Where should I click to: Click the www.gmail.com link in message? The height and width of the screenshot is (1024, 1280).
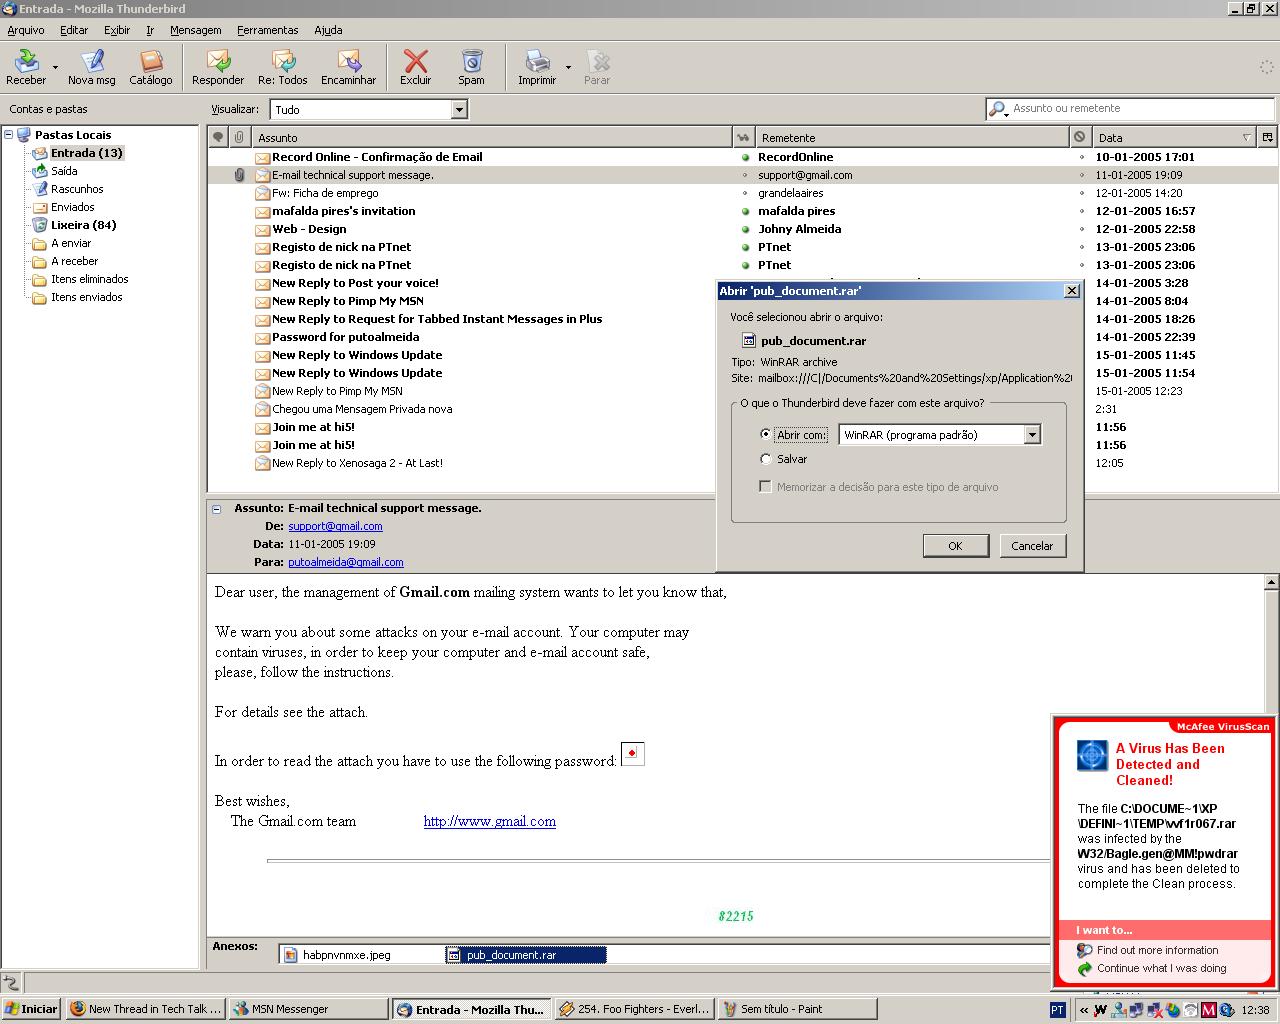489,821
